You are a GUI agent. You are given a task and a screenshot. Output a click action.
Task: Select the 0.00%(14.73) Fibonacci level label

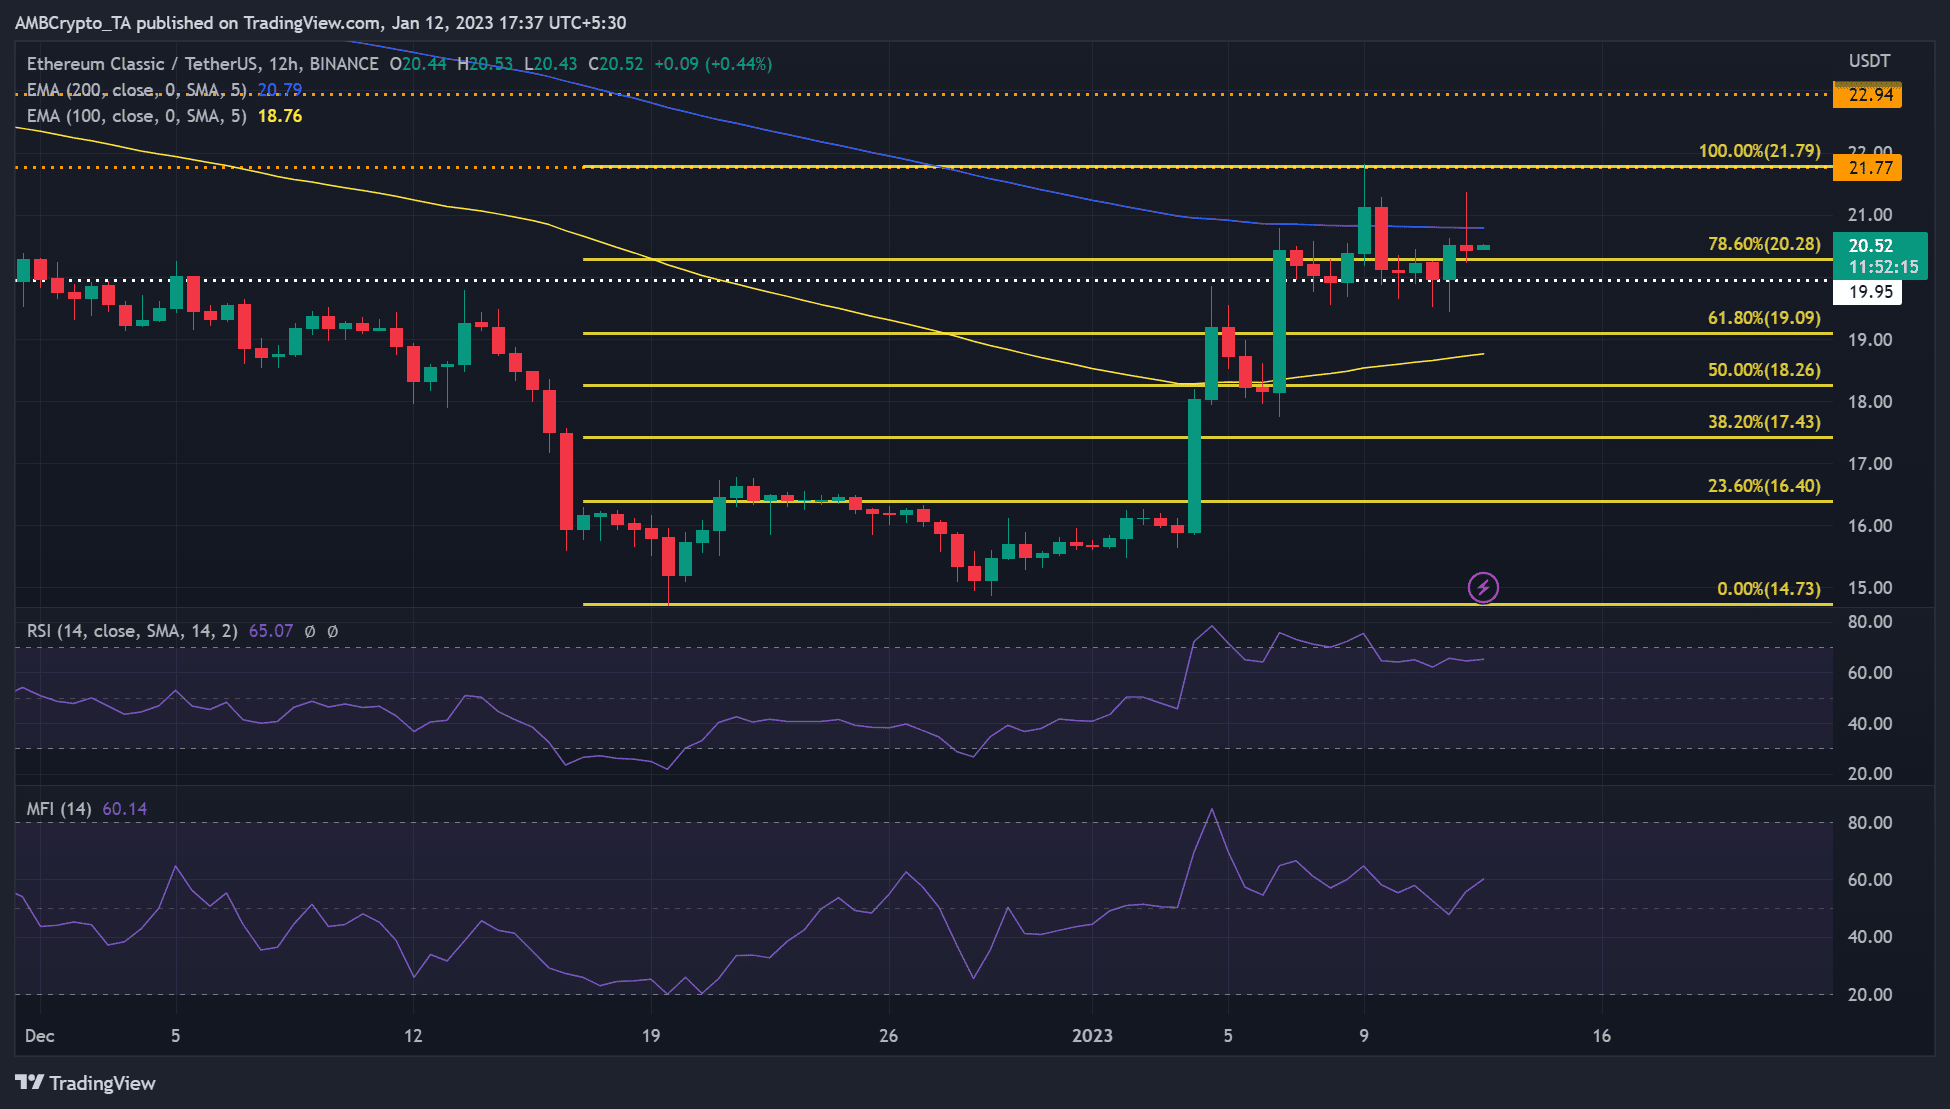(1769, 589)
